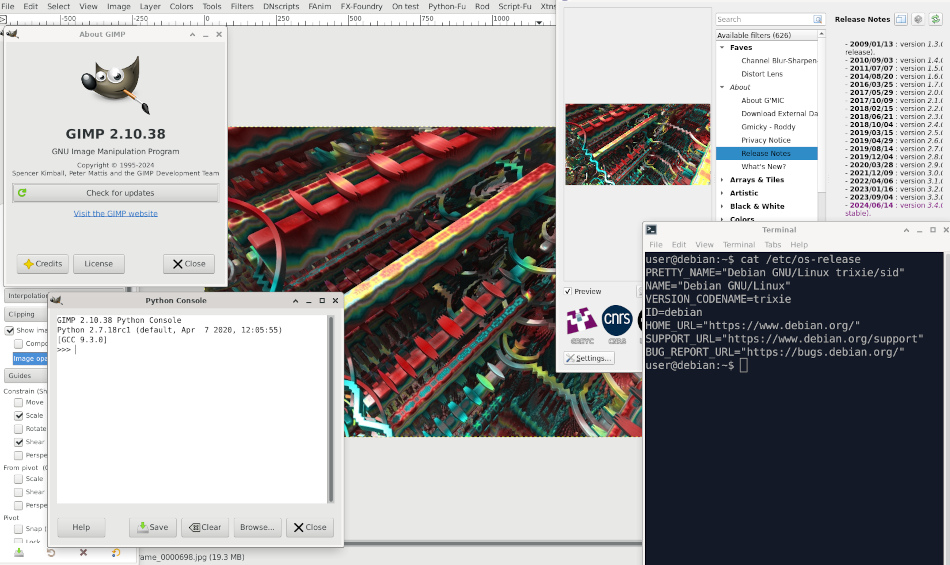Click the green refresh filters icon
The height and width of the screenshot is (565, 950).
tap(933, 19)
